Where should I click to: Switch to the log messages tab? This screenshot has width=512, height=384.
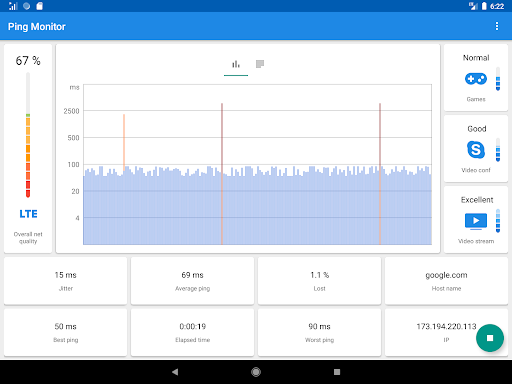pyautogui.click(x=260, y=64)
